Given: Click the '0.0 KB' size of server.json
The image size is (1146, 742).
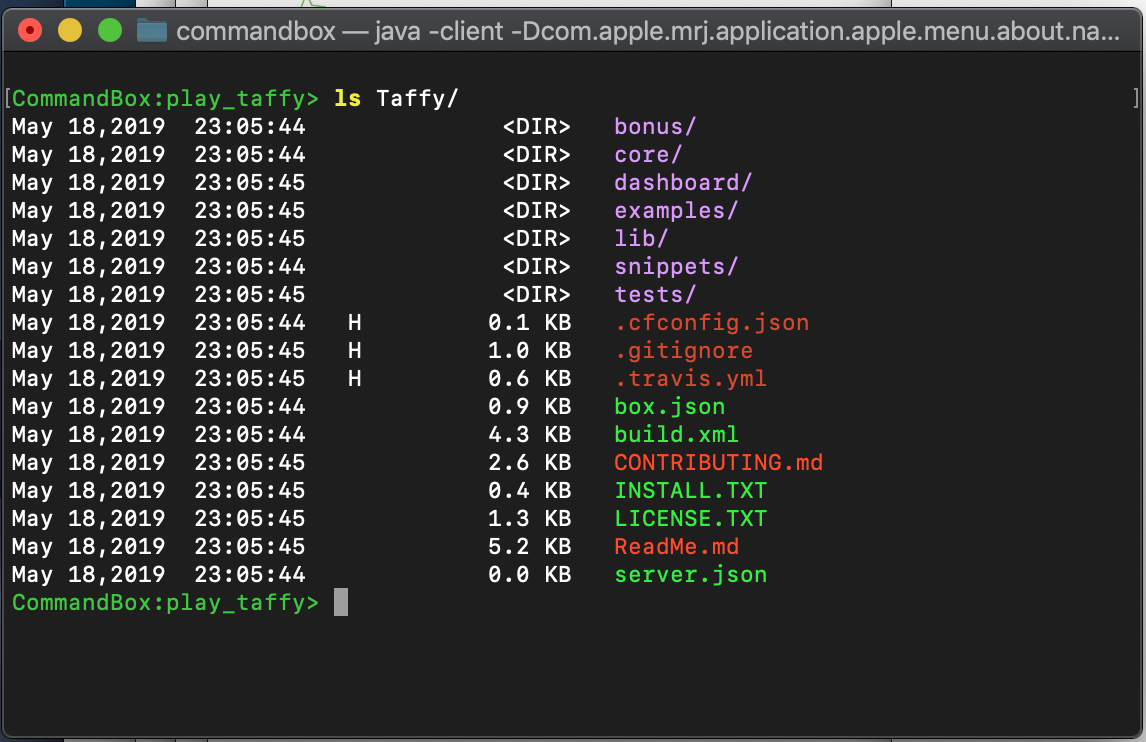Looking at the screenshot, I should coord(530,575).
